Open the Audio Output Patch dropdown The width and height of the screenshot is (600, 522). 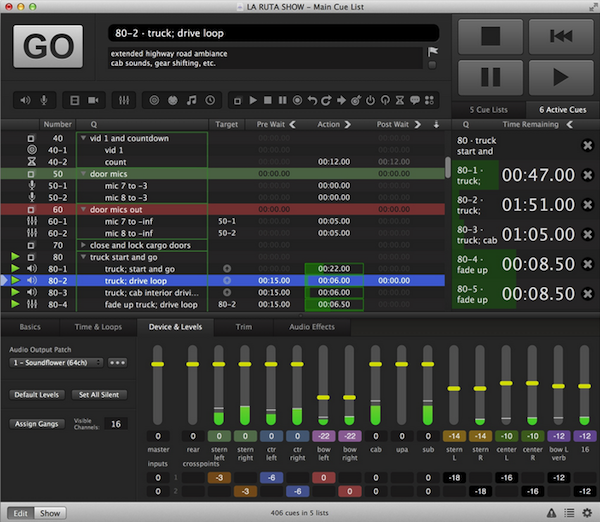(57, 361)
